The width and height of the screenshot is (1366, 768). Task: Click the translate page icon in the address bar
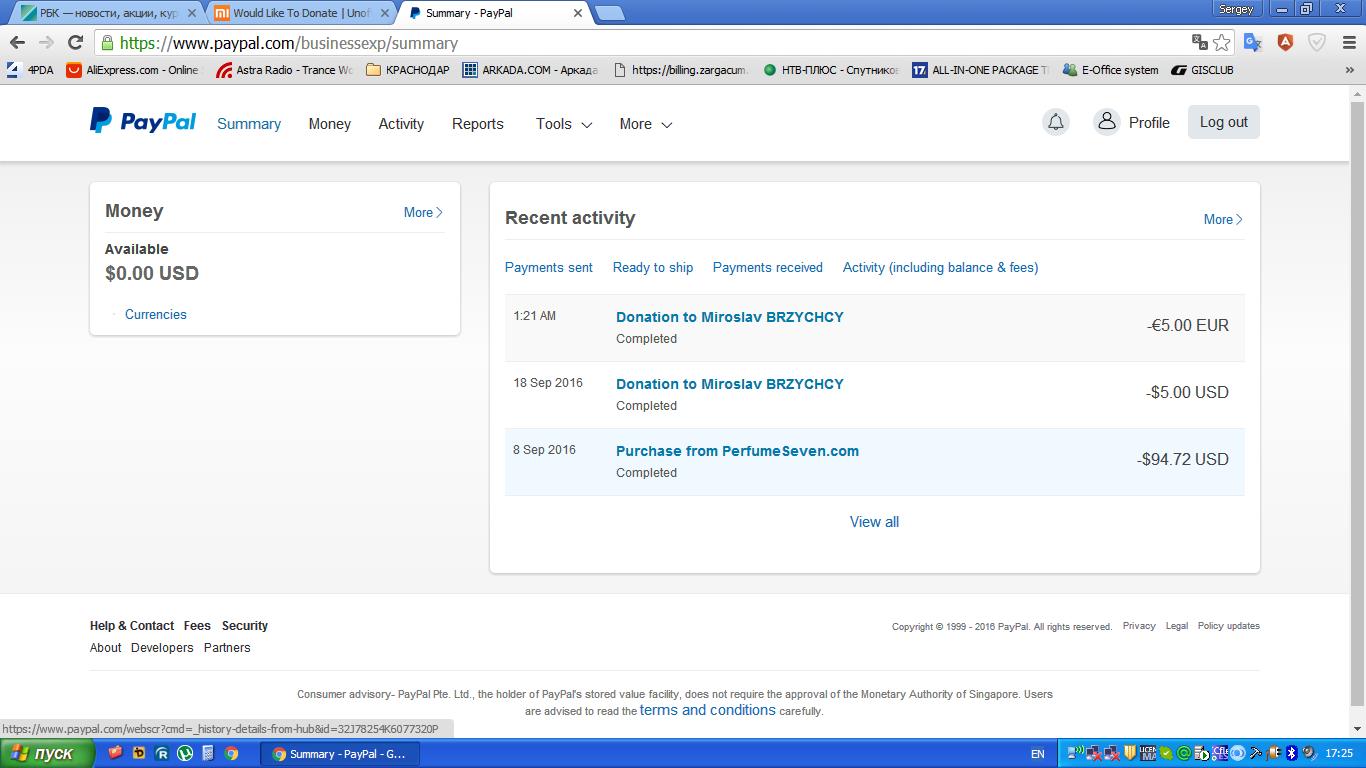(1199, 43)
